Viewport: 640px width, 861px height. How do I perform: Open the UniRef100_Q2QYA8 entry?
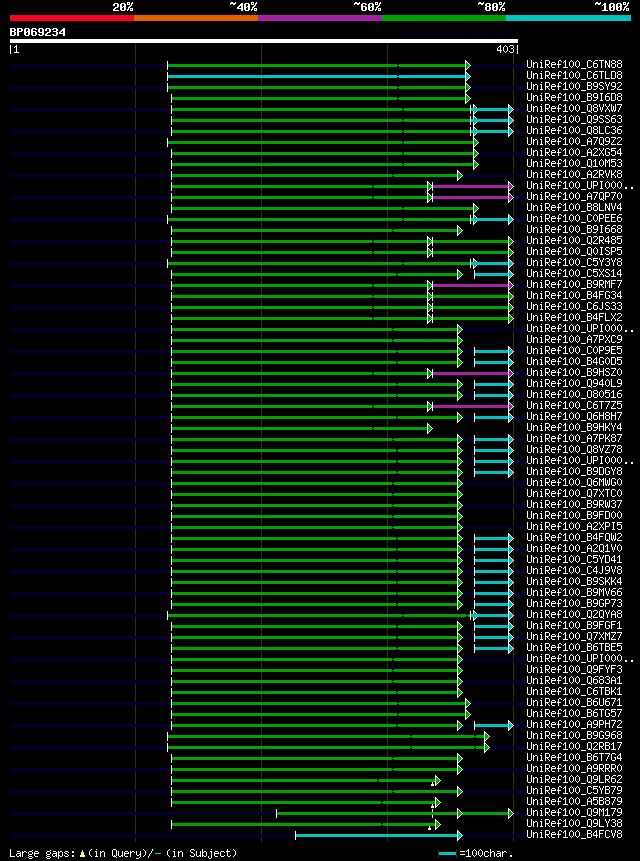tap(574, 614)
